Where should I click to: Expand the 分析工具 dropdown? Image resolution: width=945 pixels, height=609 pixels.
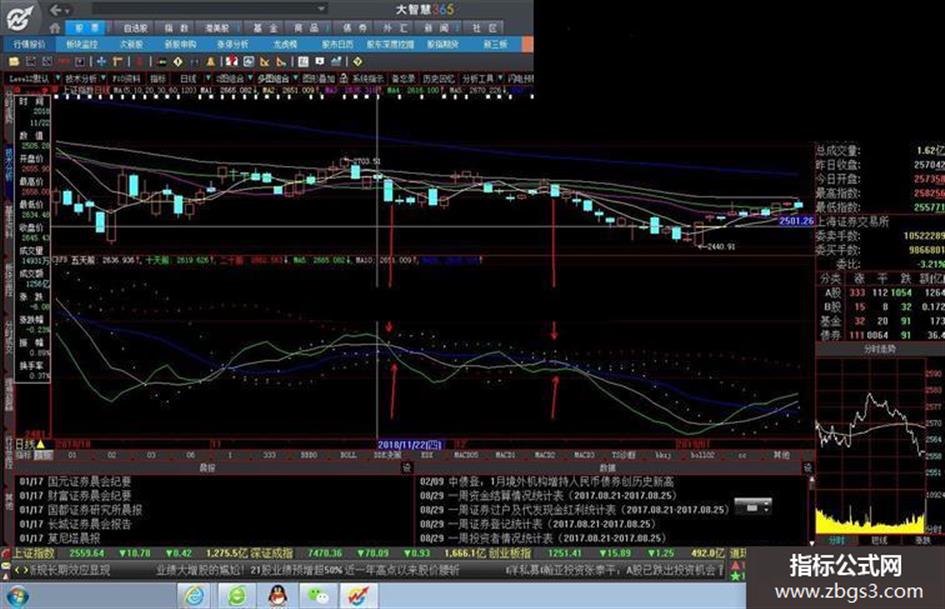[x=500, y=78]
